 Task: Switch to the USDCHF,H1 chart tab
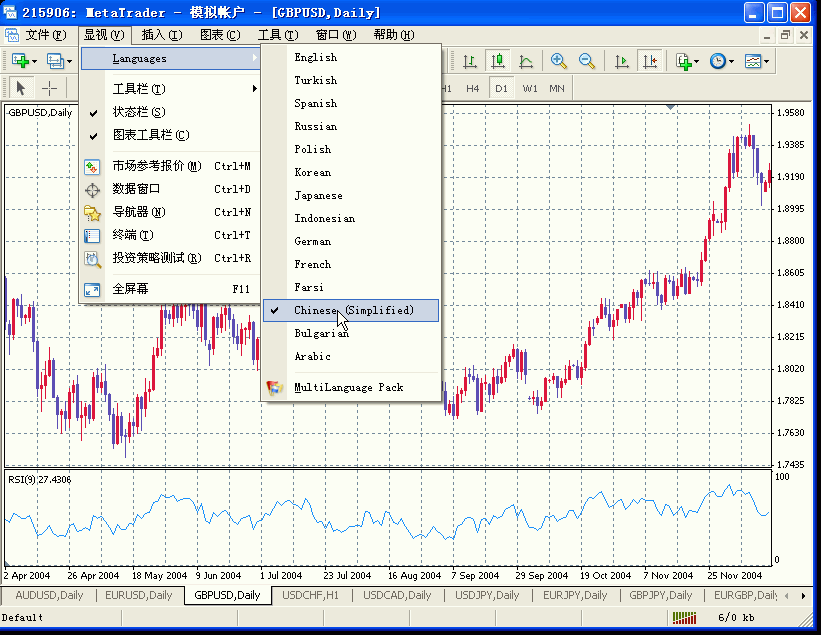pos(310,595)
